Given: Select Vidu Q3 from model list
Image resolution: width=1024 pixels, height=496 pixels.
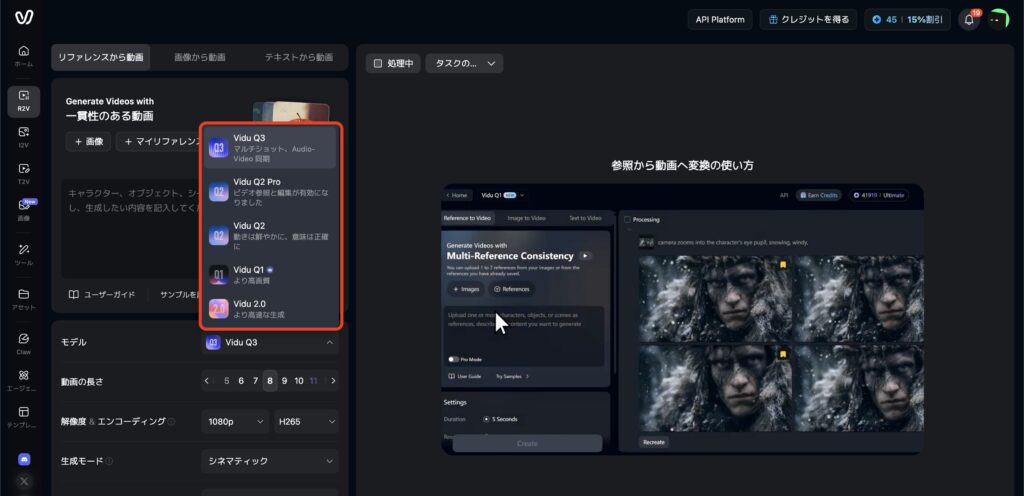Looking at the screenshot, I should click(x=270, y=147).
